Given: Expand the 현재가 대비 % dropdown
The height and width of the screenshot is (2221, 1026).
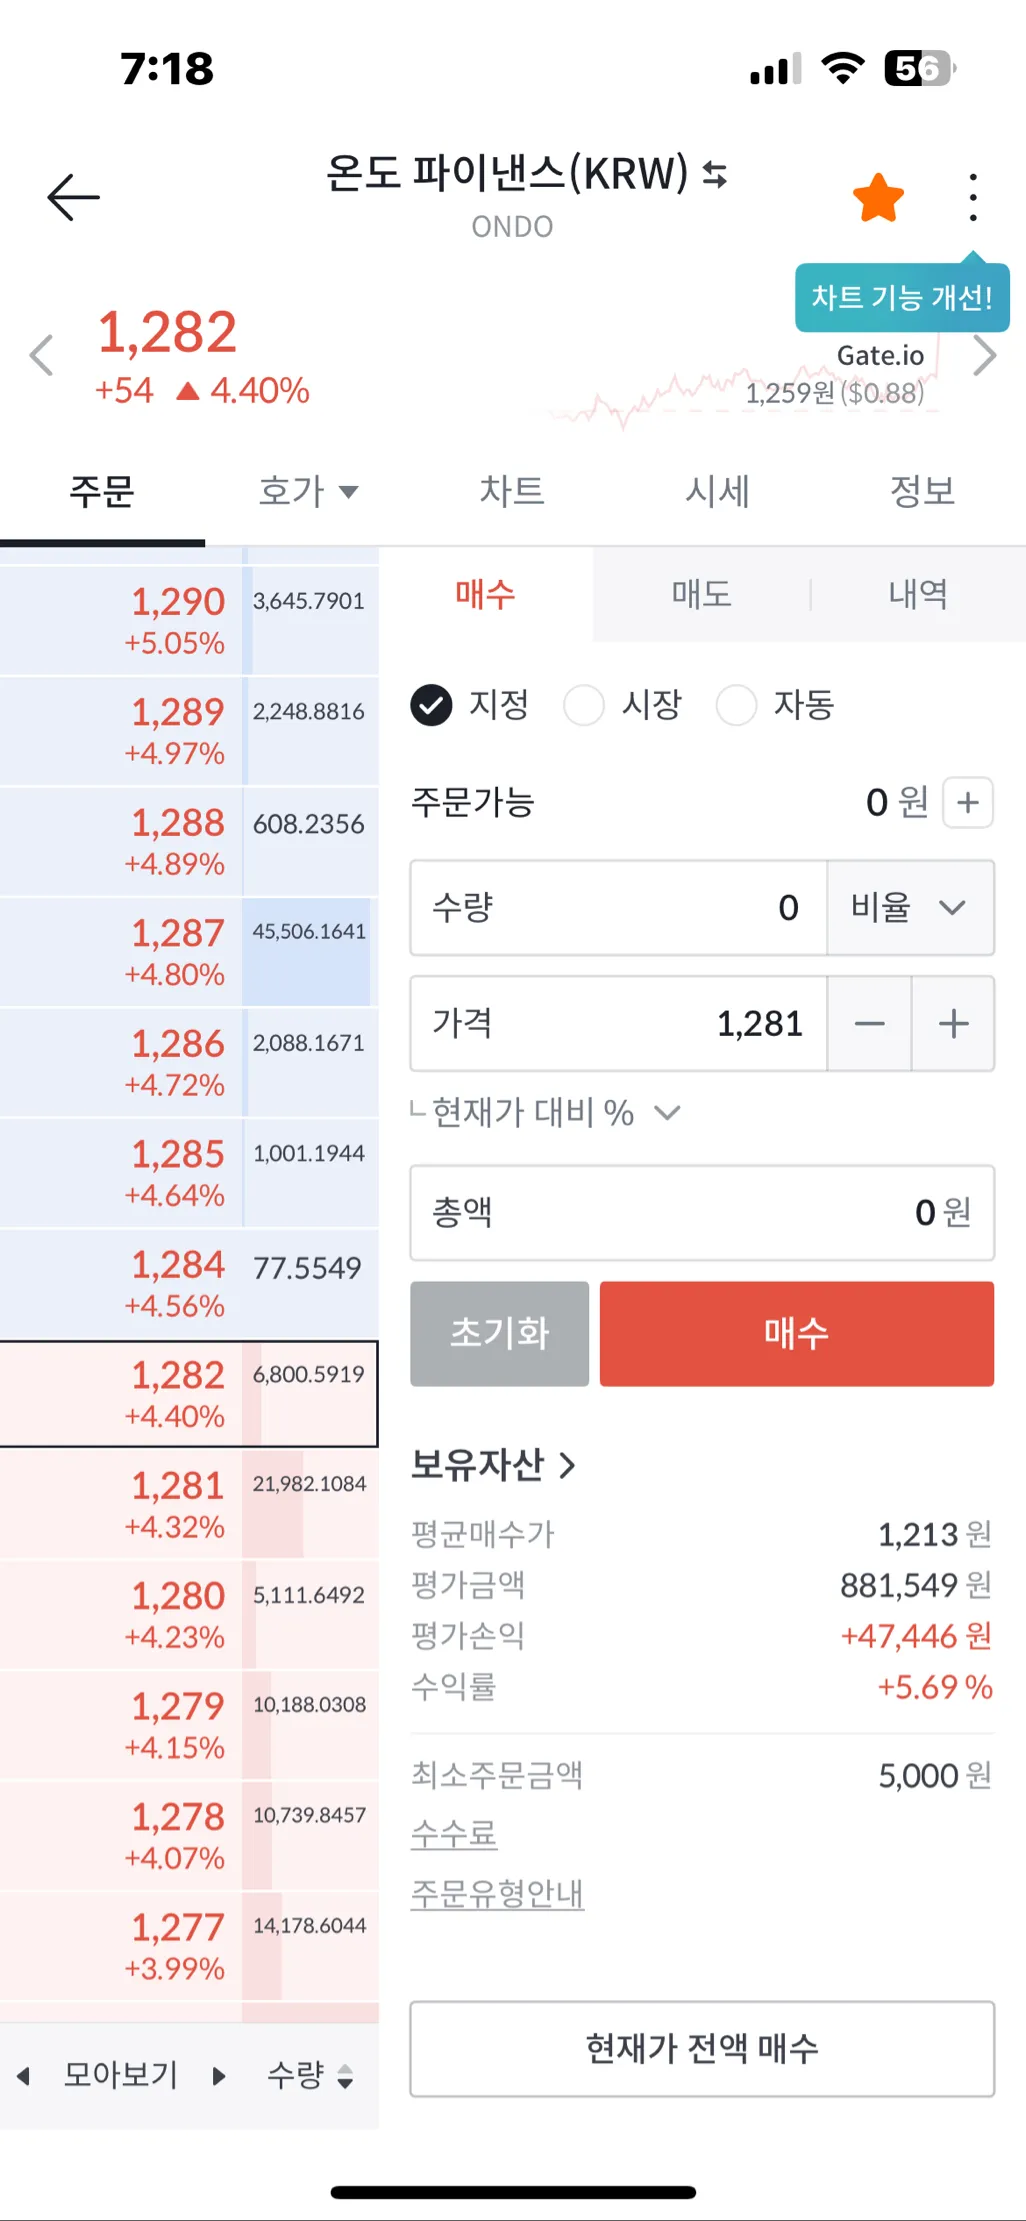Looking at the screenshot, I should (x=547, y=1113).
